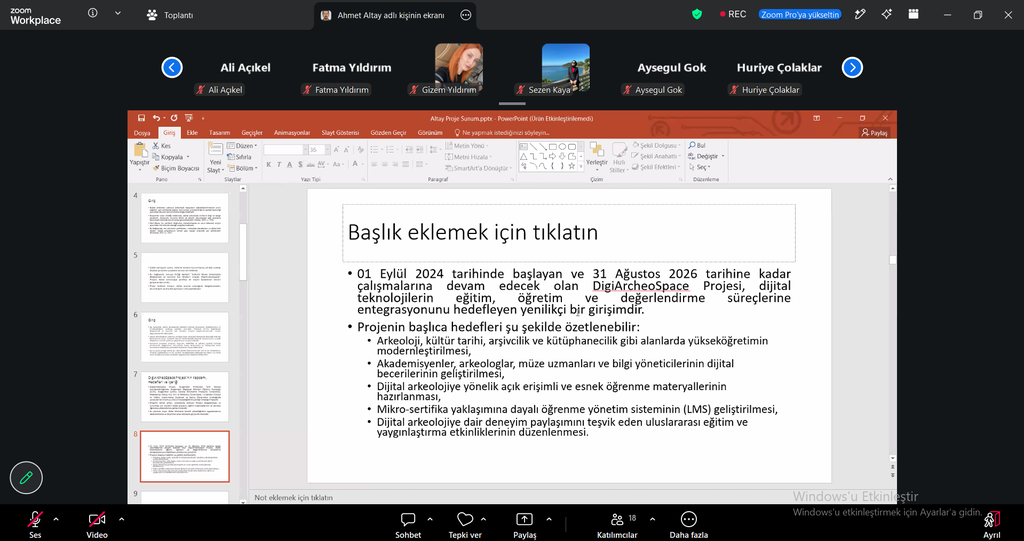Screen dimensions: 1024x541
Task: Click the slide title placeholder text
Action: pyautogui.click(x=473, y=232)
